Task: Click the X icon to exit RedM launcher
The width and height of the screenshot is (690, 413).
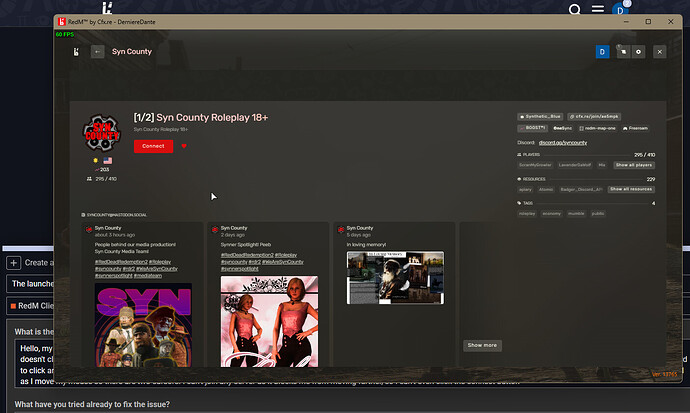Action: click(659, 52)
